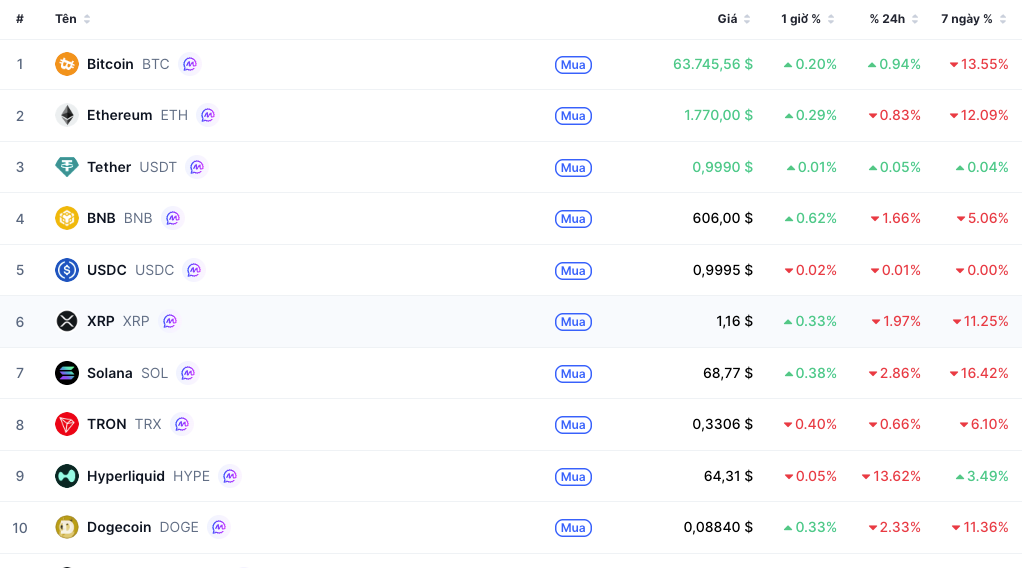
Task: Click XRP price 1,16 $
Action: (735, 321)
